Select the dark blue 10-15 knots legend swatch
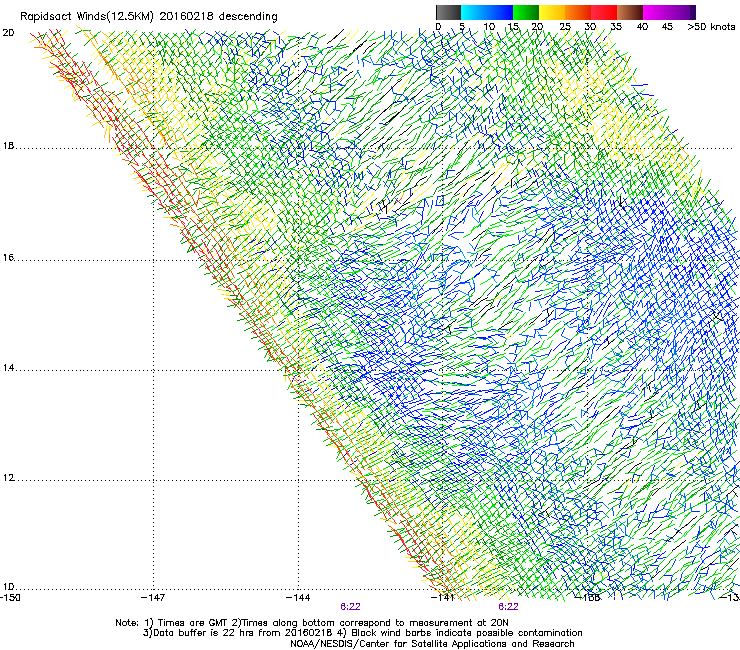 tap(500, 12)
